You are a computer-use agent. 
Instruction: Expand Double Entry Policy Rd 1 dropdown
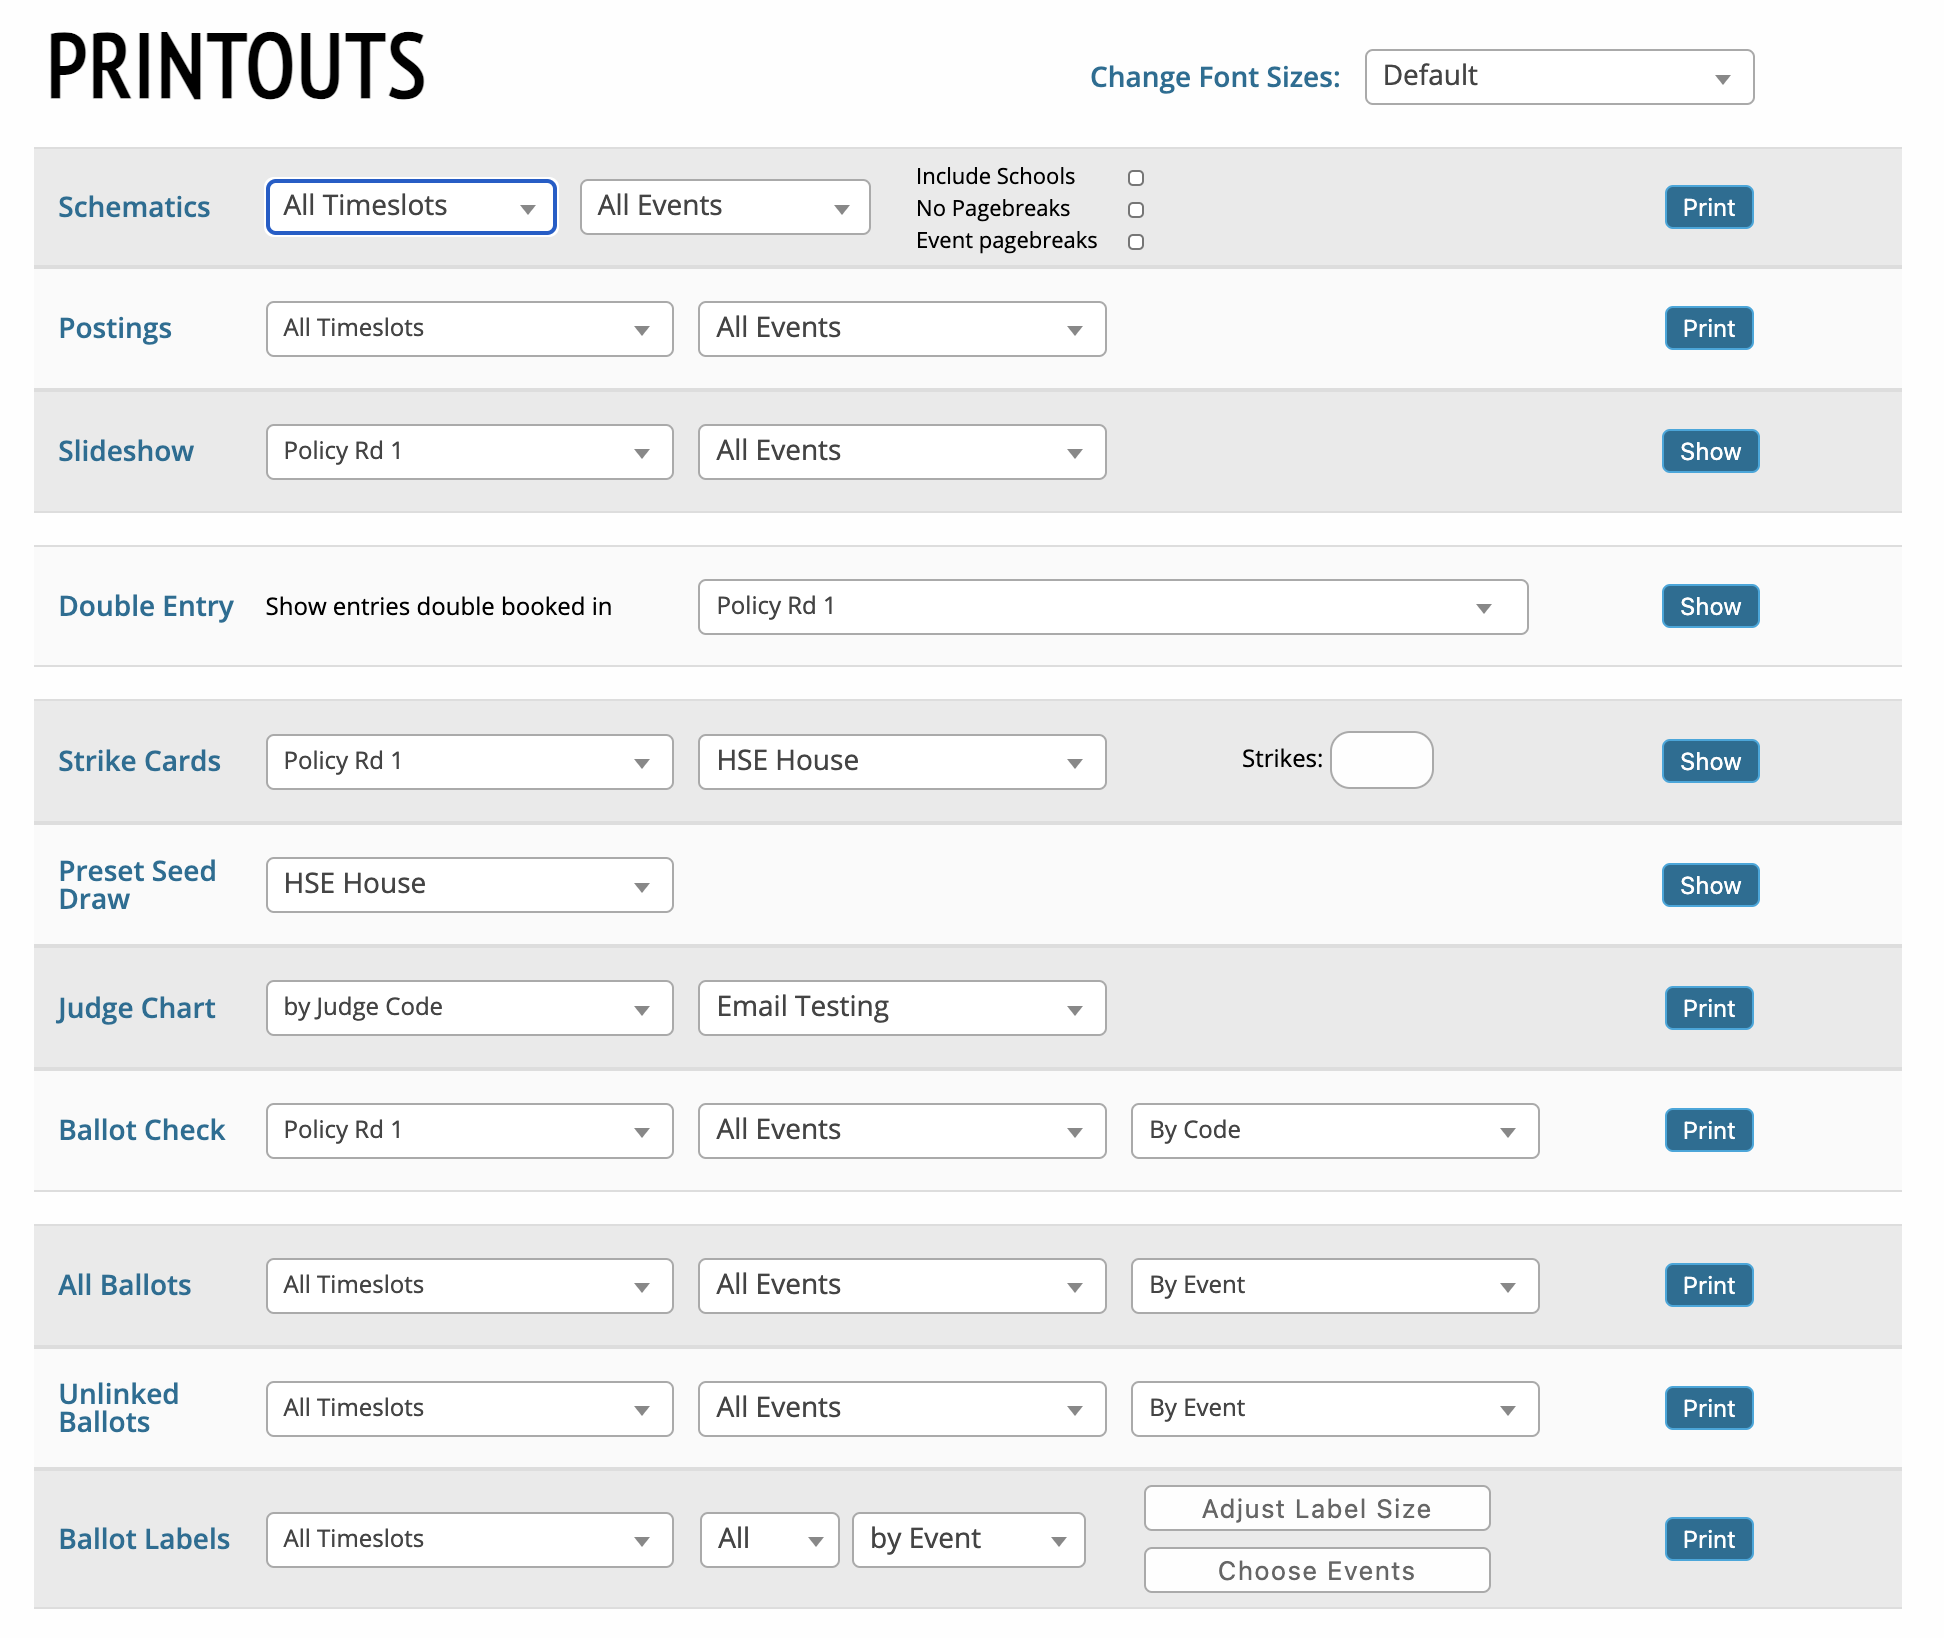tap(1112, 607)
